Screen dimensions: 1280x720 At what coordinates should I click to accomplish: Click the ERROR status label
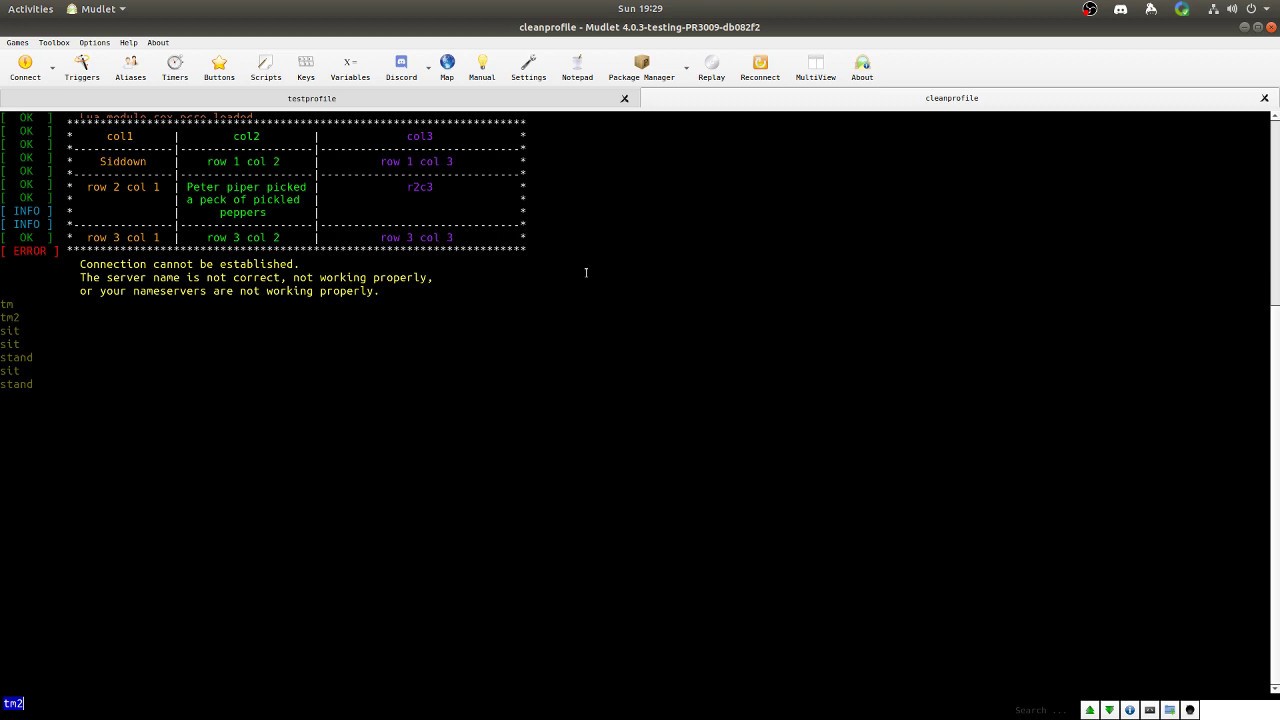[x=29, y=251]
